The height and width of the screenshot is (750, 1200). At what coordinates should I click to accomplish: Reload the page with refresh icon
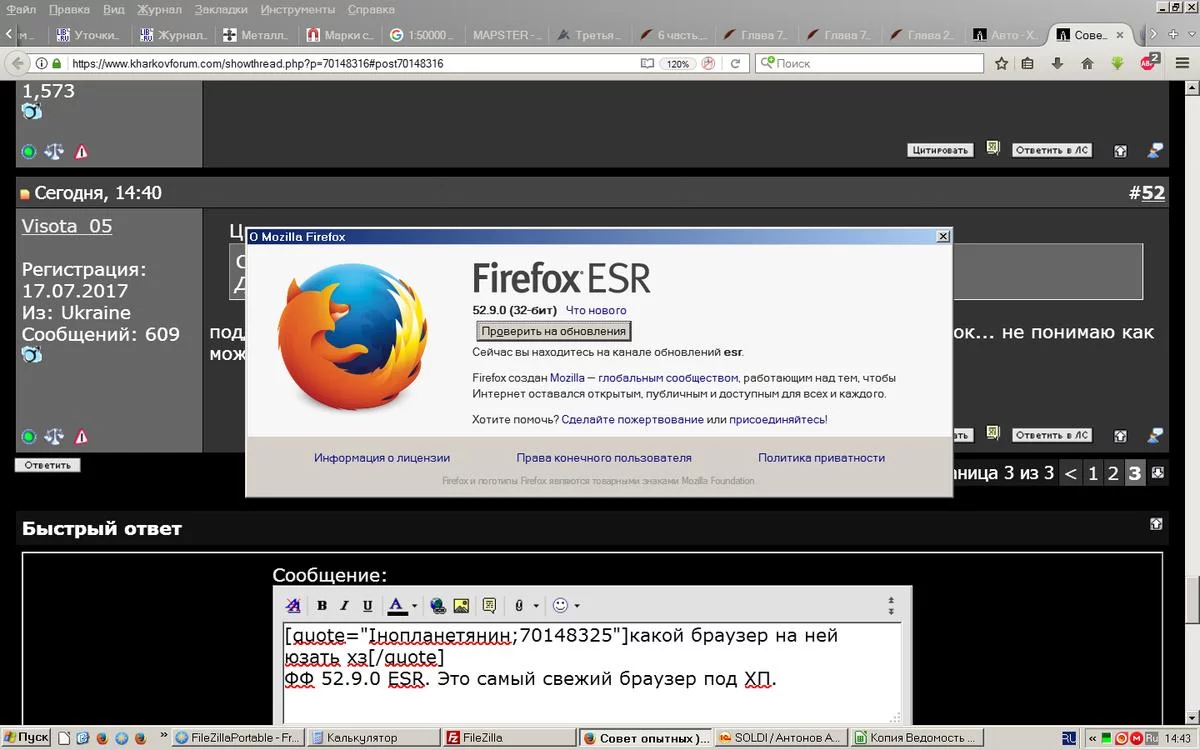[735, 63]
